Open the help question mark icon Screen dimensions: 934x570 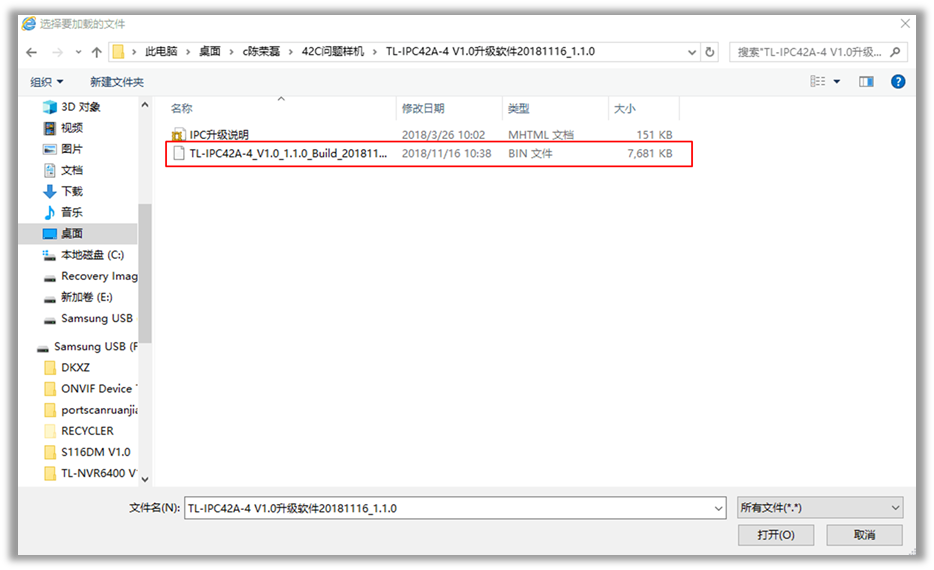(x=897, y=82)
